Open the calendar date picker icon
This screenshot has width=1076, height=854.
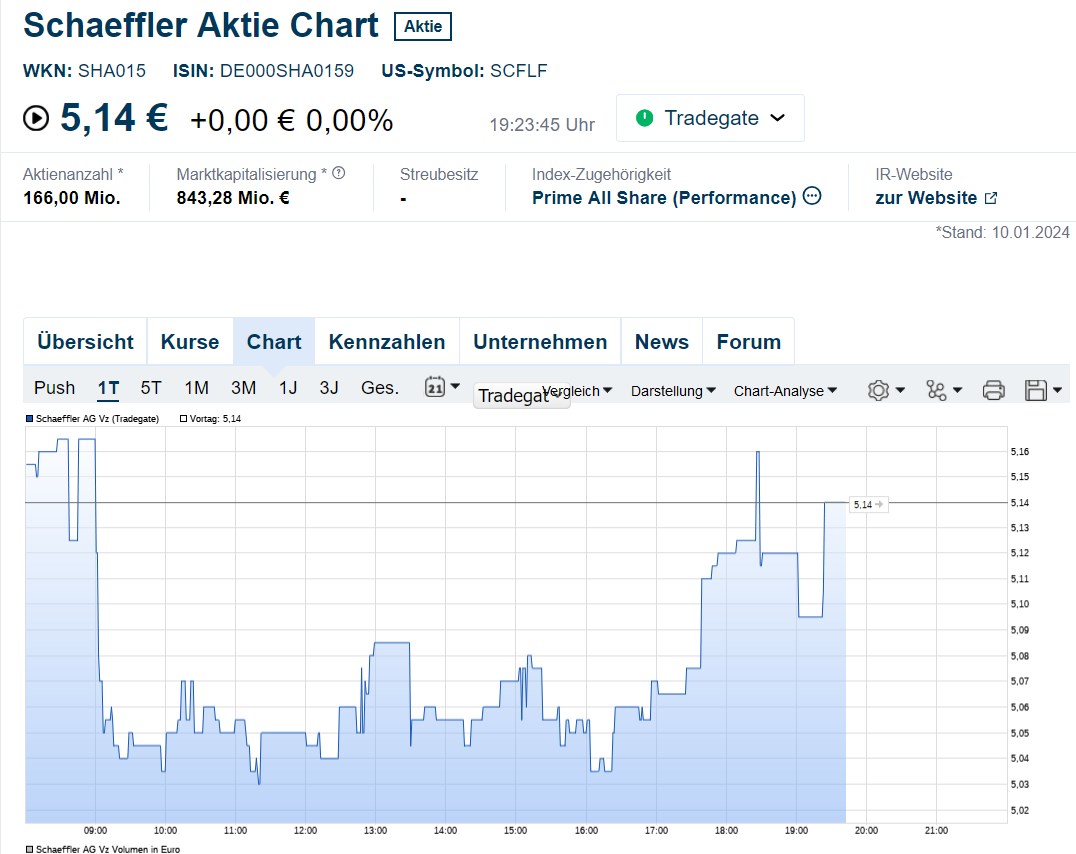point(436,388)
